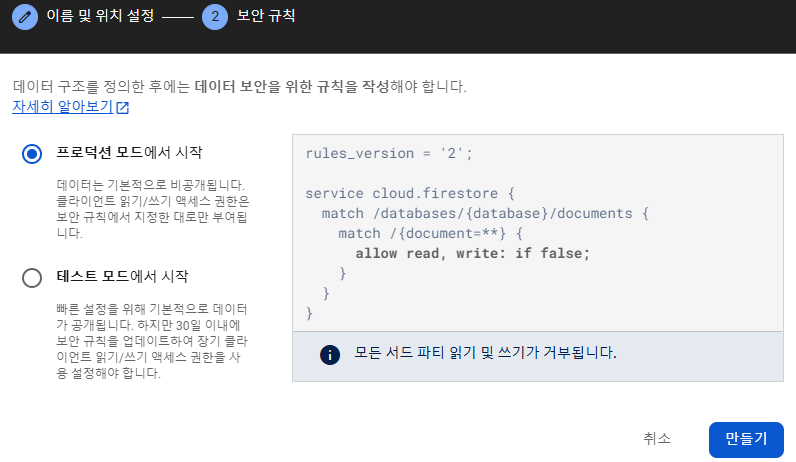The height and width of the screenshot is (462, 796).
Task: Click the step 2 circle icon
Action: coord(215,17)
